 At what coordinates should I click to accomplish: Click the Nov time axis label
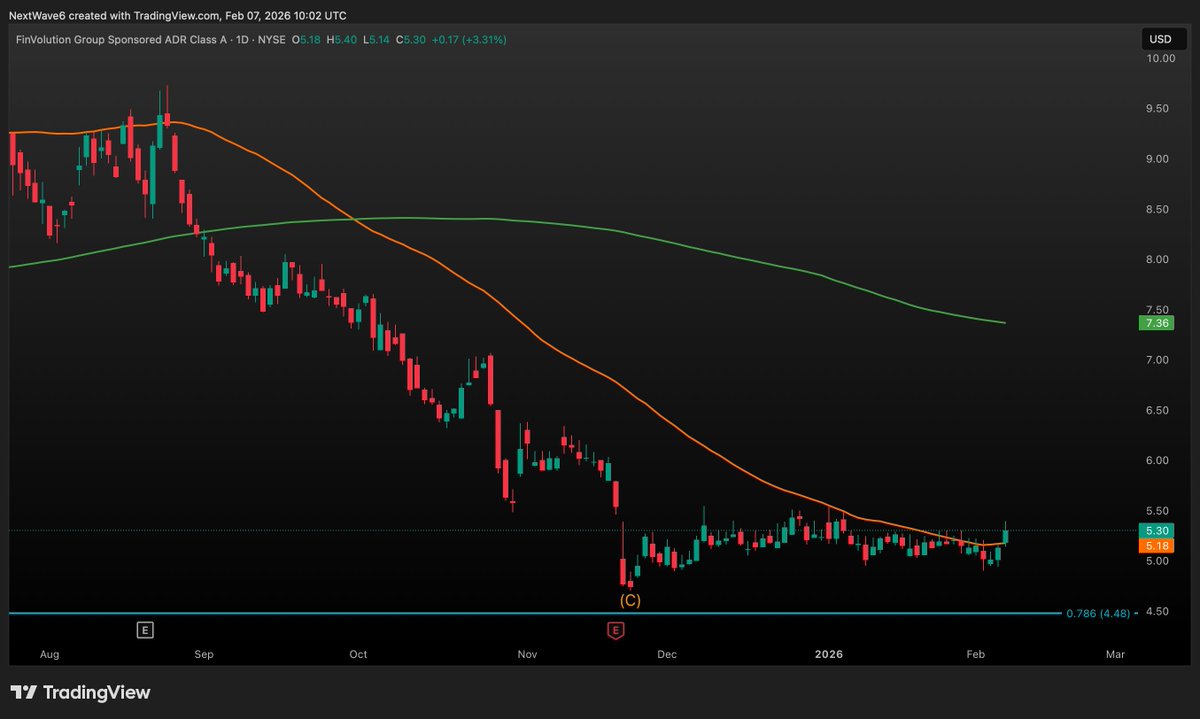528,655
